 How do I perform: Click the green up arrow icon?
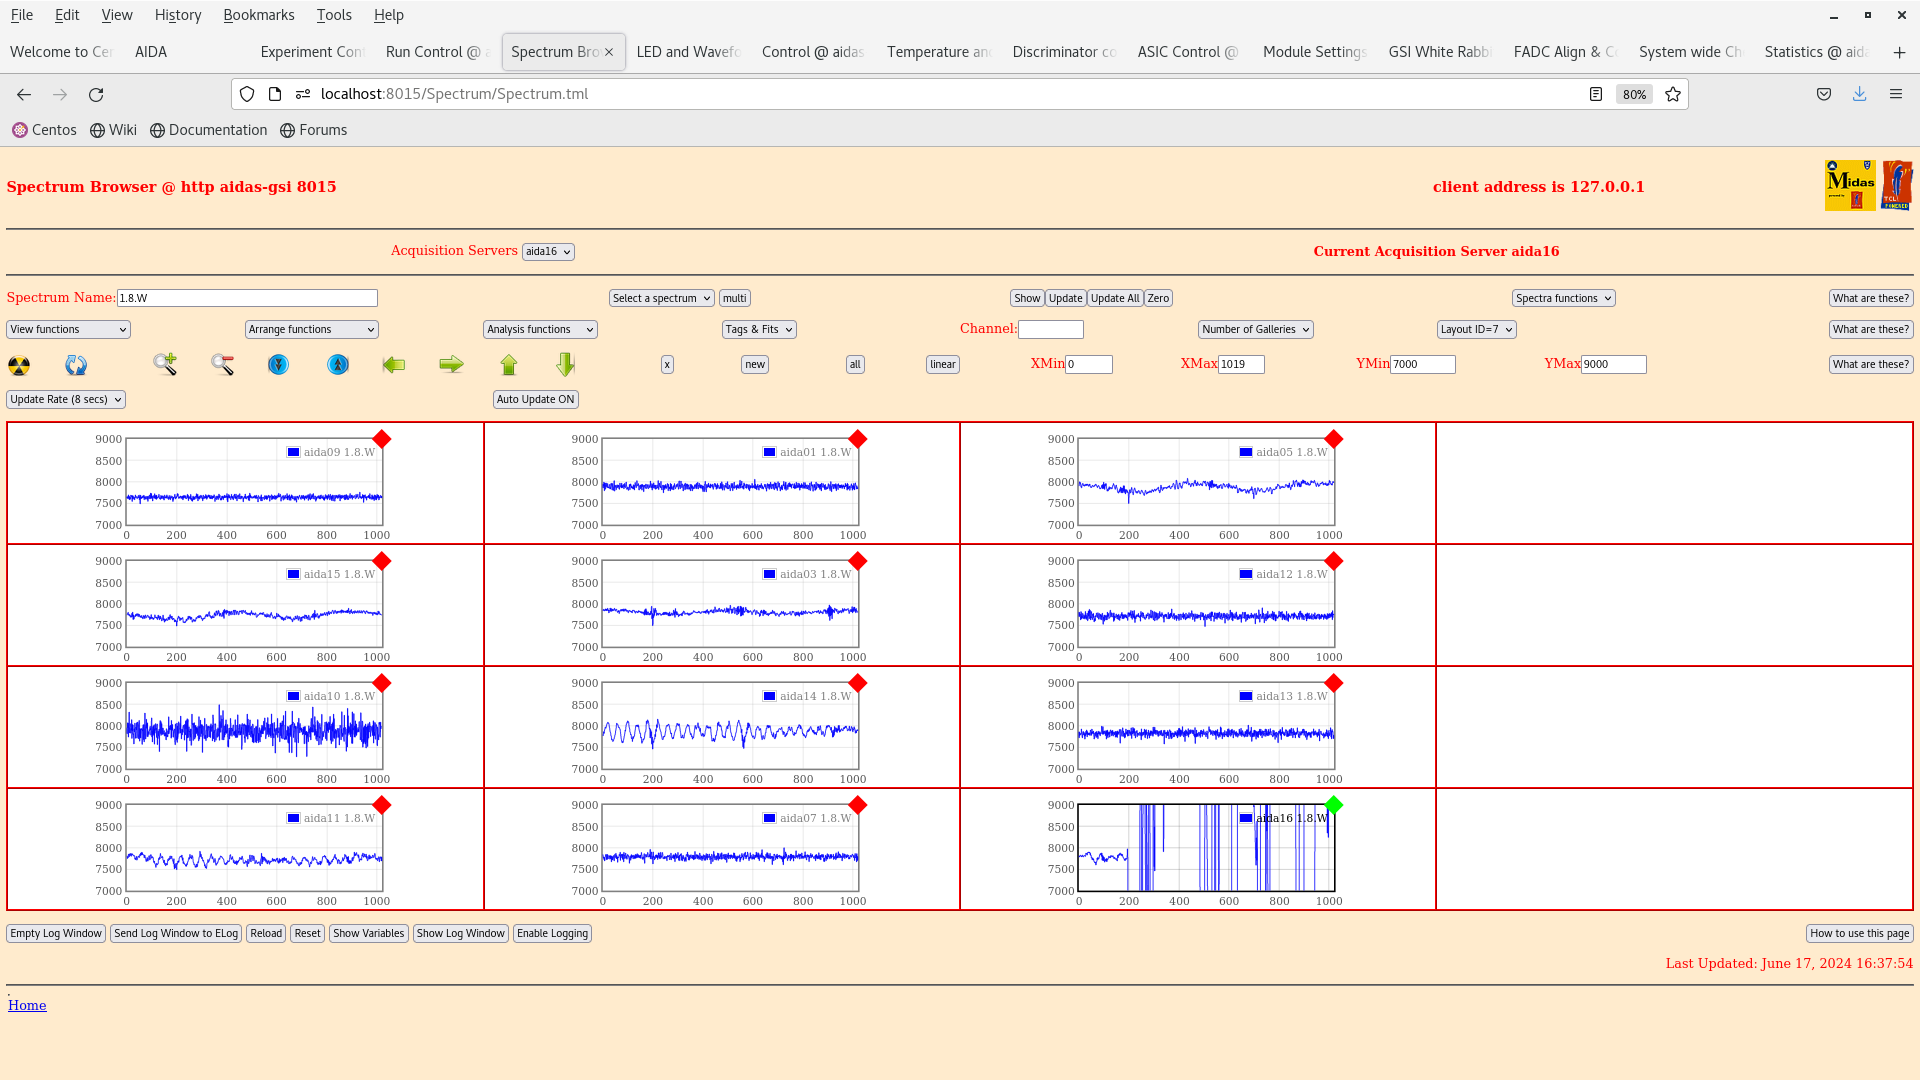tap(509, 365)
